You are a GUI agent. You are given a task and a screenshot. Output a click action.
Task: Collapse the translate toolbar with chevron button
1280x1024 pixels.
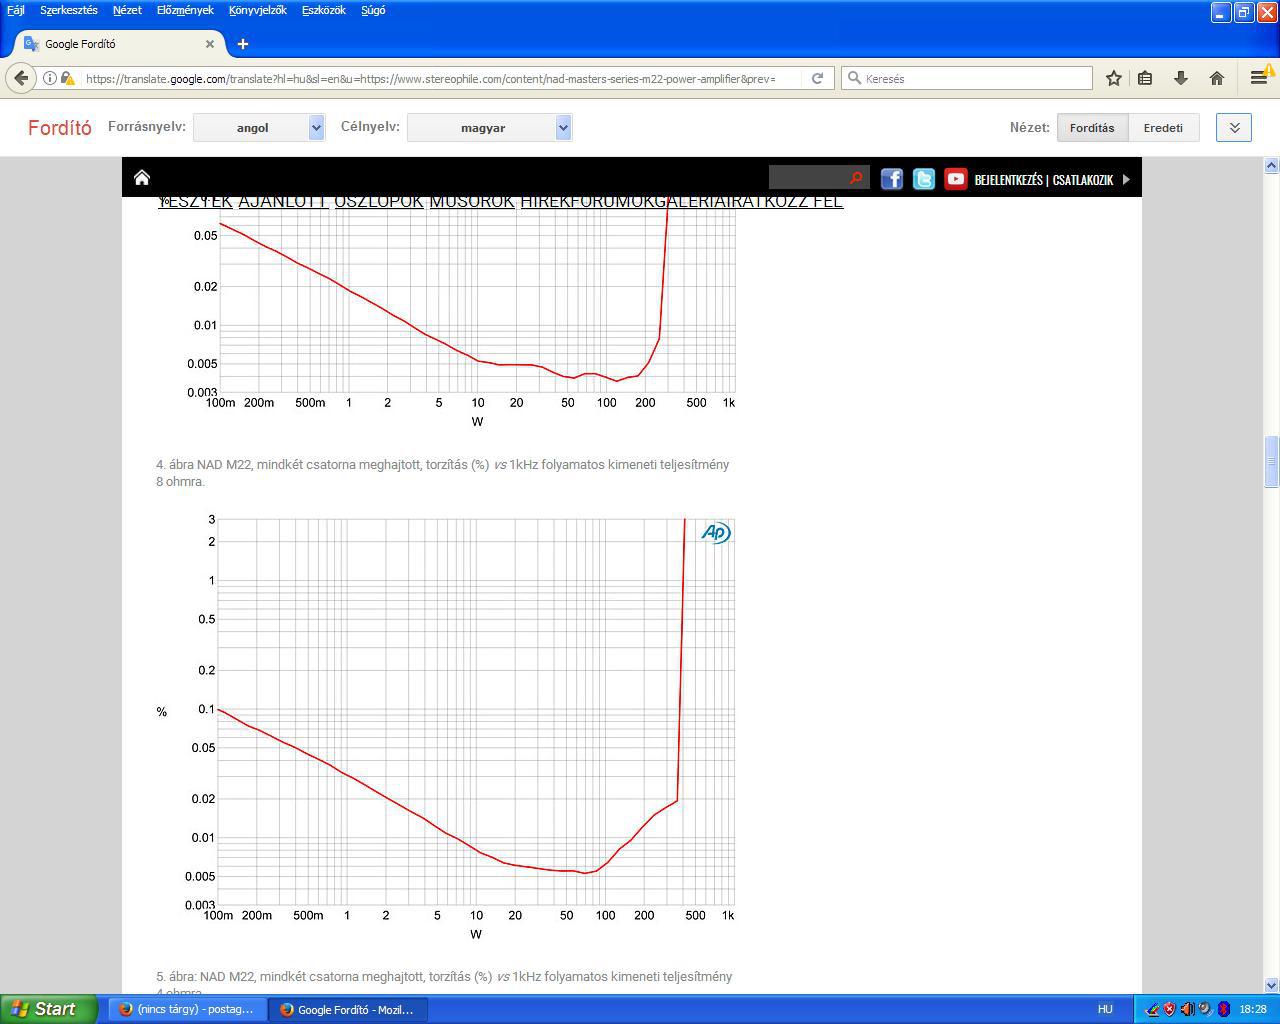1234,127
